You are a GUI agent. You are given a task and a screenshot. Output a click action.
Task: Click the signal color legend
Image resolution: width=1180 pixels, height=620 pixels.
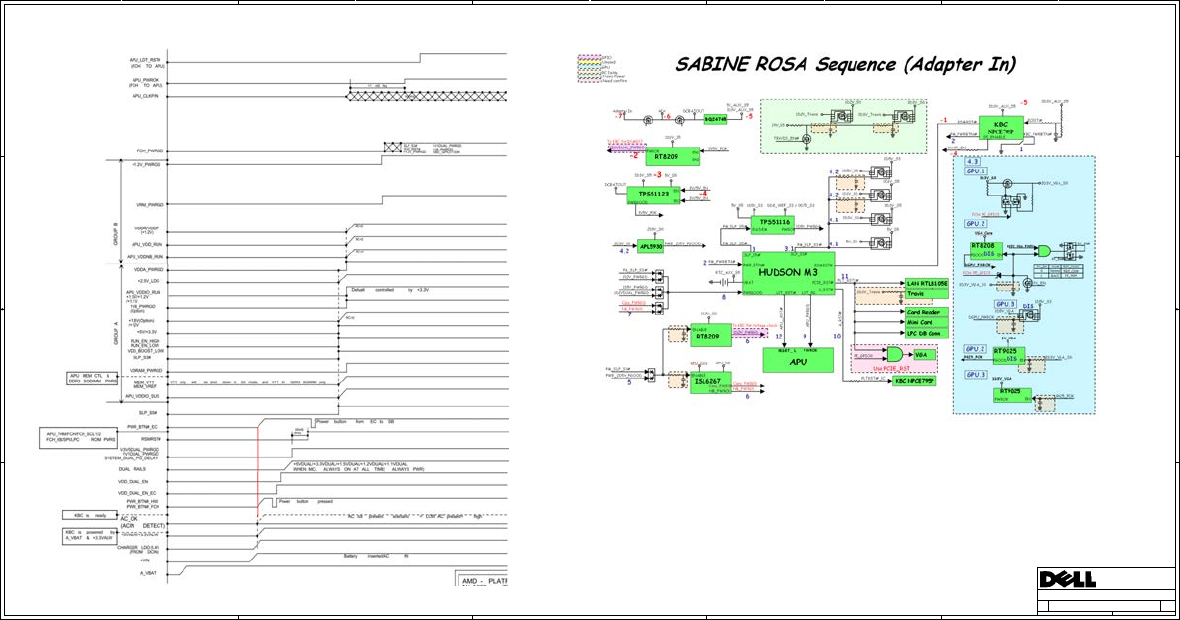pos(601,68)
